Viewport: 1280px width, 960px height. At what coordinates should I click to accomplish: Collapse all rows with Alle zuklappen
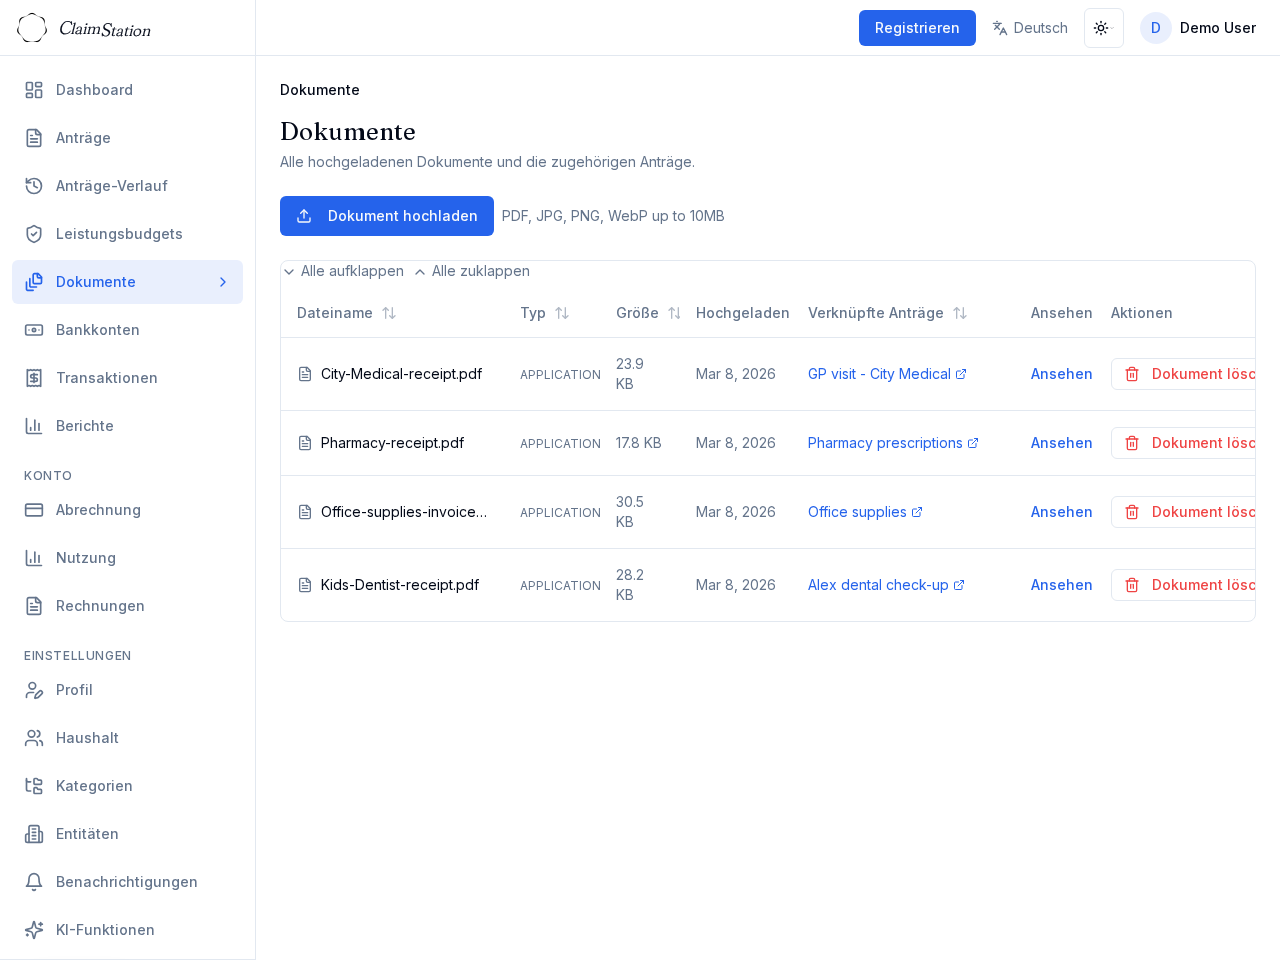pos(472,271)
